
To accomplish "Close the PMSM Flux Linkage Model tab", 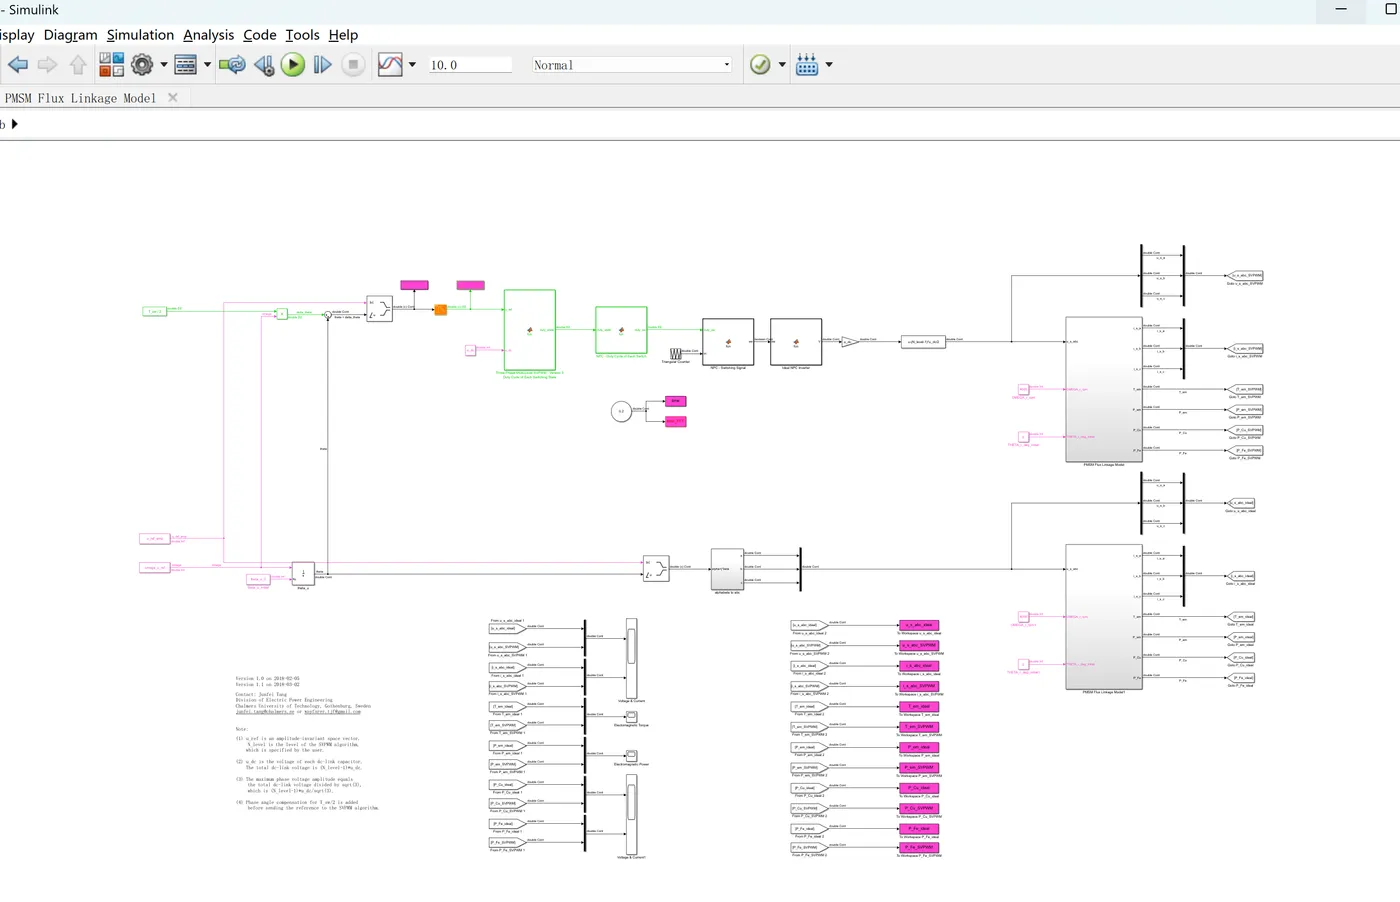I will point(173,98).
